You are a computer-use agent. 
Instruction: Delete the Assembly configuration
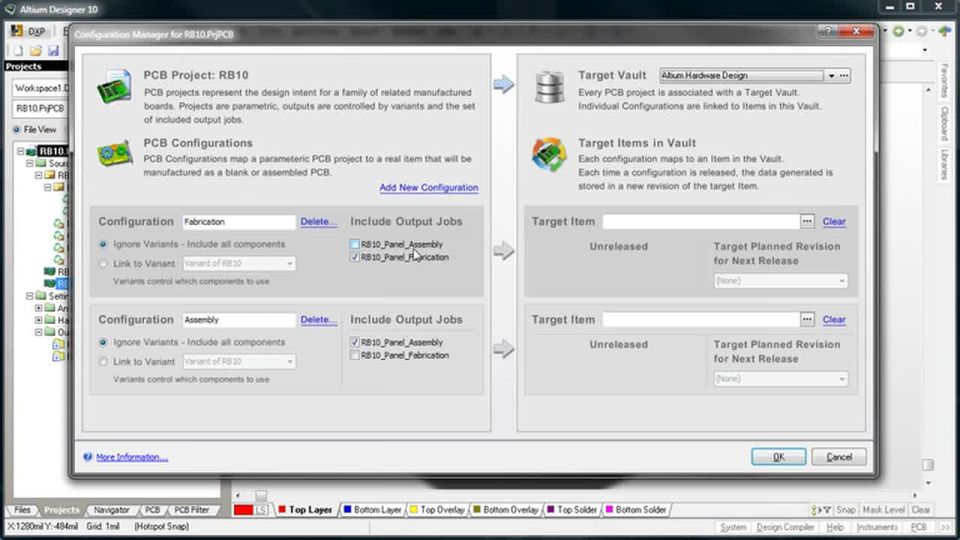(318, 320)
